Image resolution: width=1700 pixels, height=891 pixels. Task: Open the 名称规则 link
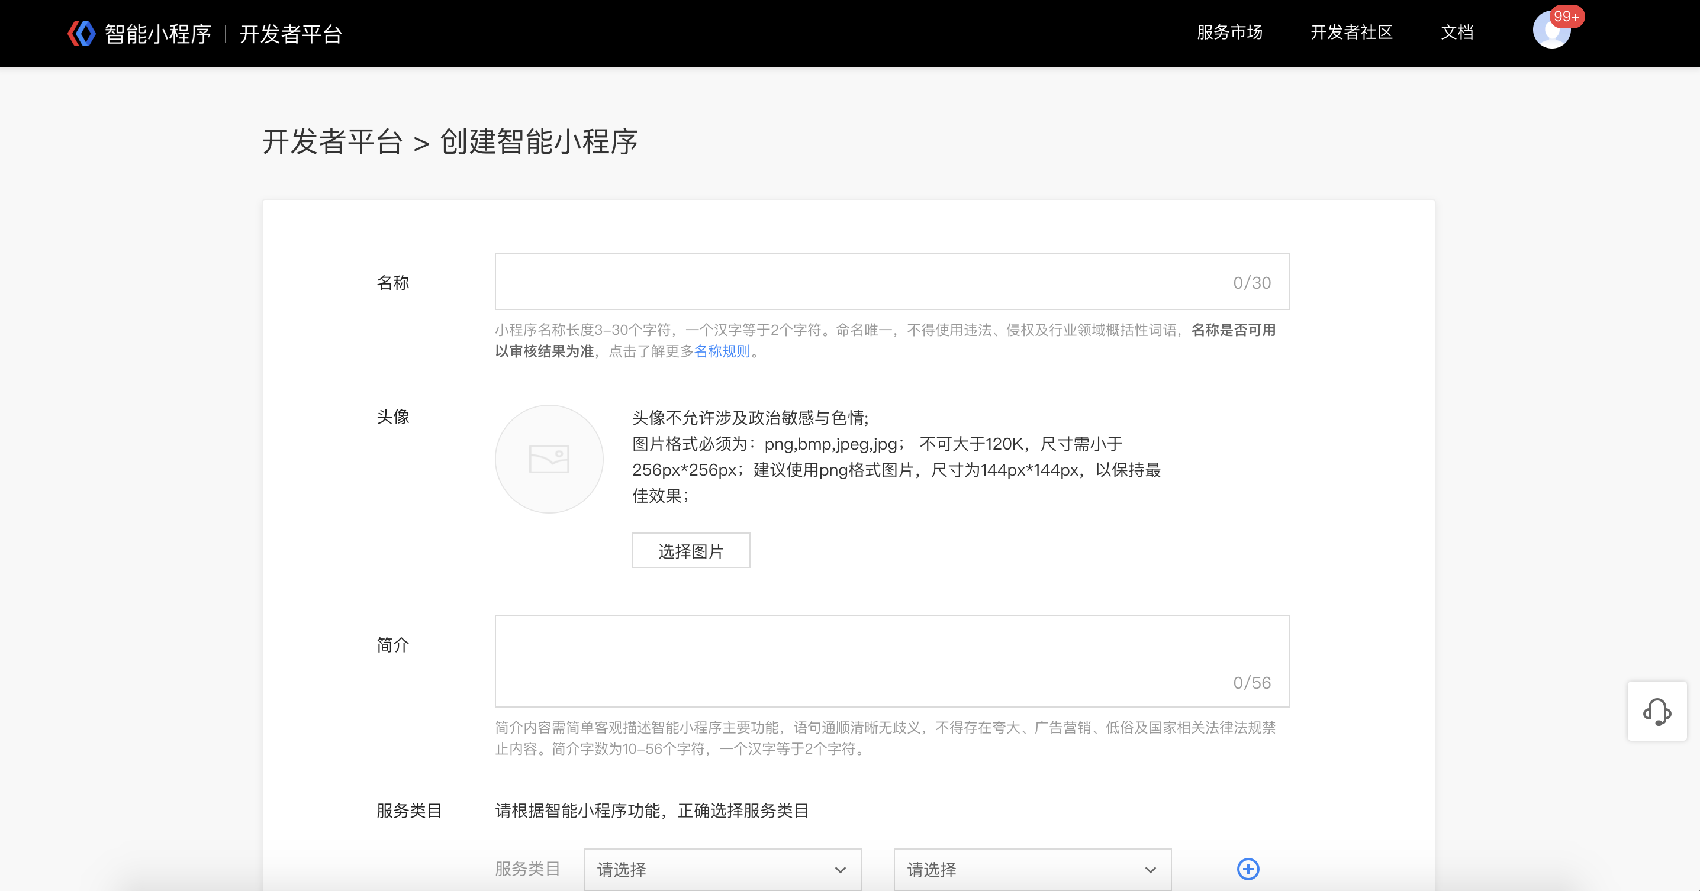point(722,351)
